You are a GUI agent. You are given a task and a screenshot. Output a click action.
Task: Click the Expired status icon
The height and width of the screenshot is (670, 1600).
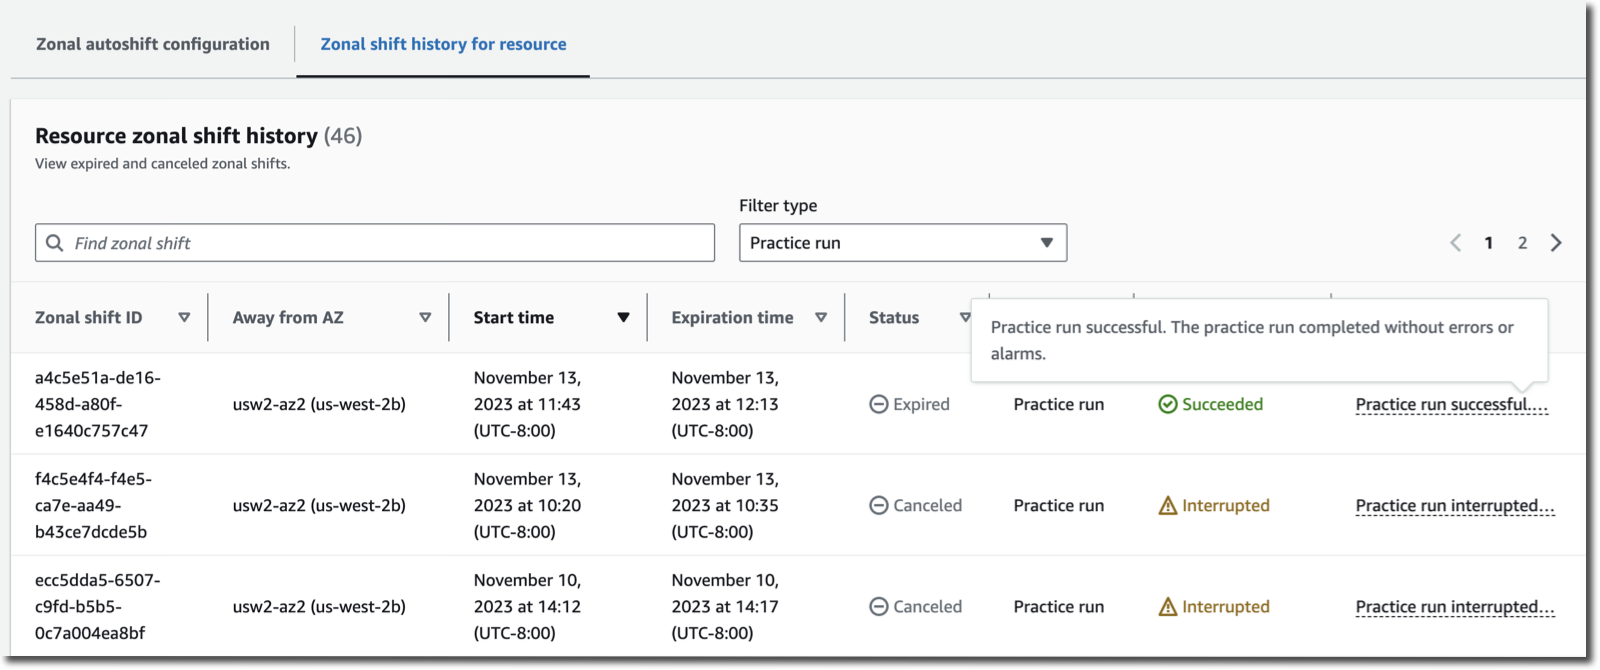coord(878,404)
